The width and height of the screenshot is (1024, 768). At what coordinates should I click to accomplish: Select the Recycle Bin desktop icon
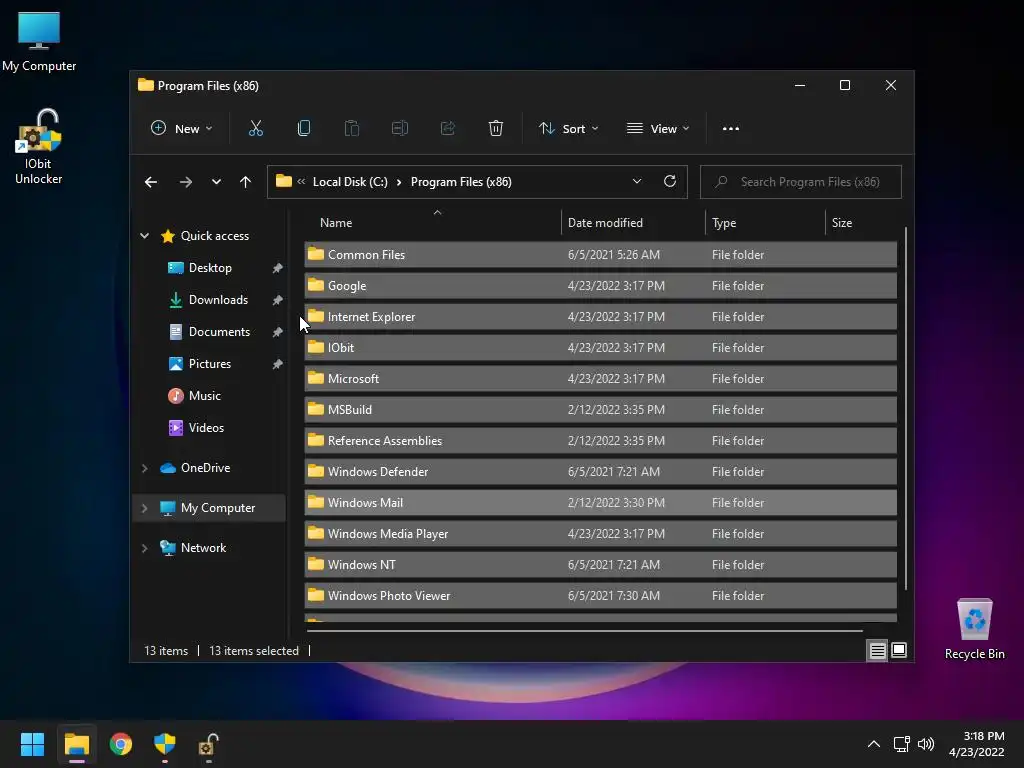tap(974, 630)
